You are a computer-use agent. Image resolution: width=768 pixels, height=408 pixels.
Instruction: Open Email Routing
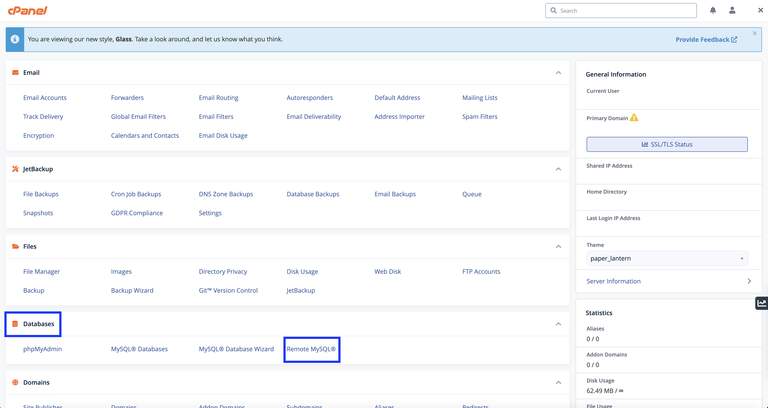[218, 98]
